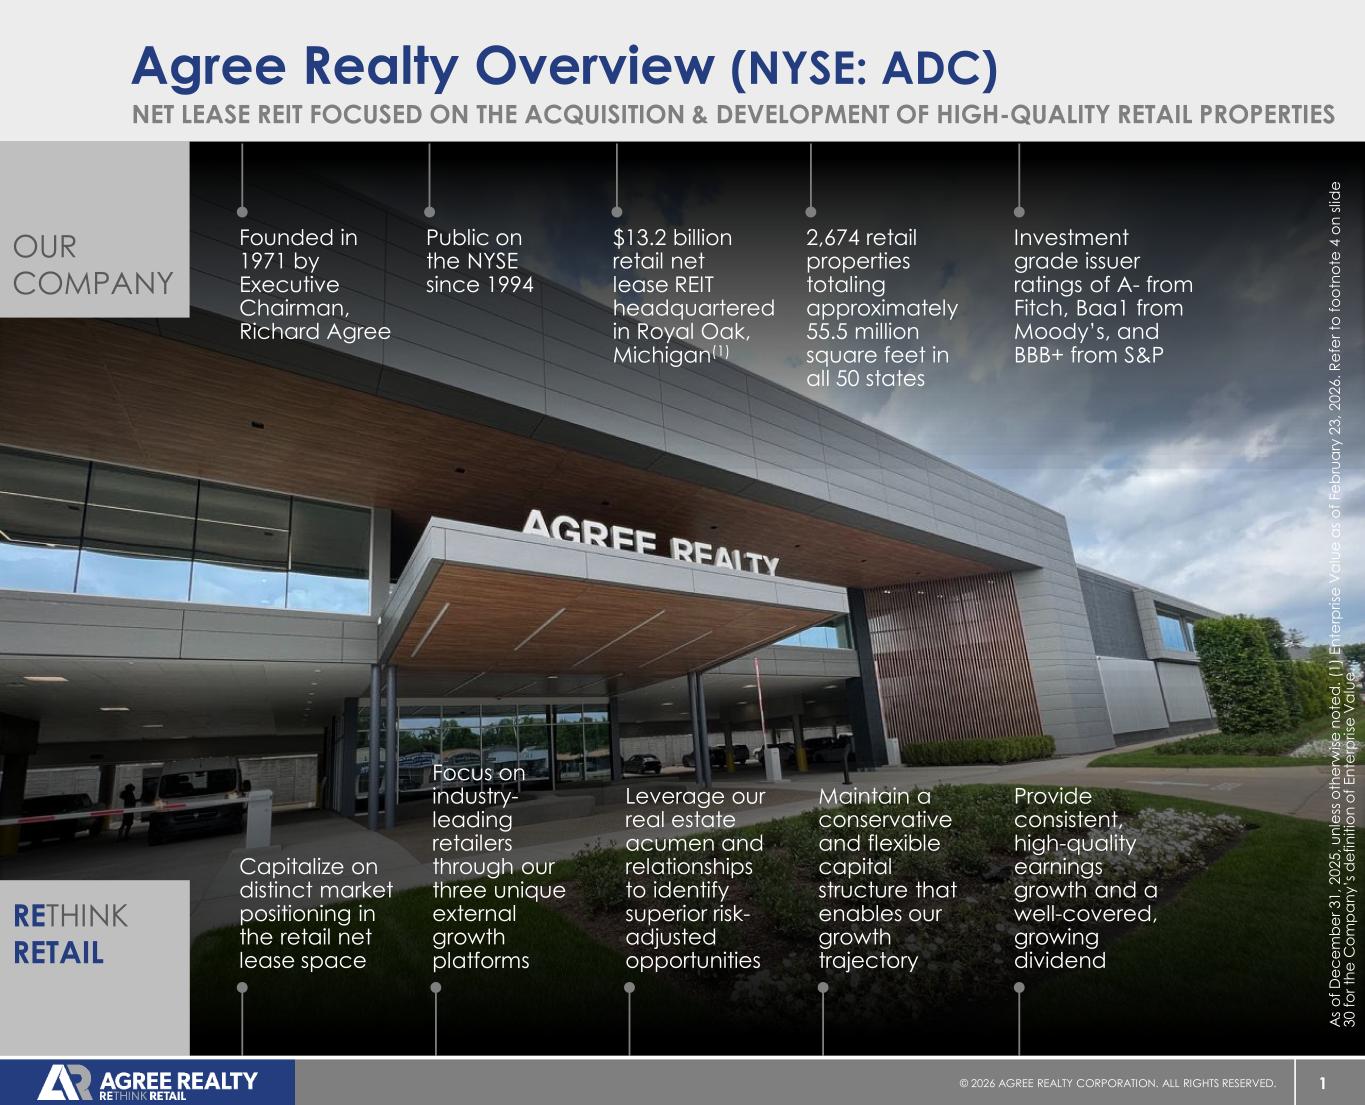Select the "Founded in 1971" text block
1365x1105 pixels.
315,285
